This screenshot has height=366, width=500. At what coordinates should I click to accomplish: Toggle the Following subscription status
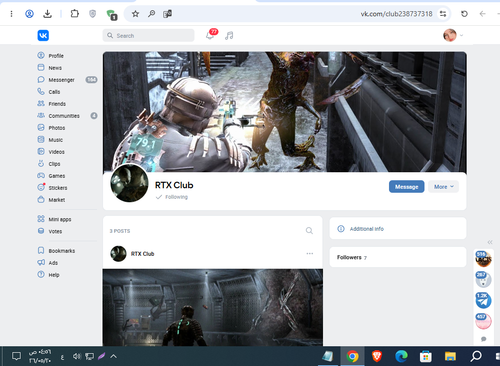tap(172, 197)
